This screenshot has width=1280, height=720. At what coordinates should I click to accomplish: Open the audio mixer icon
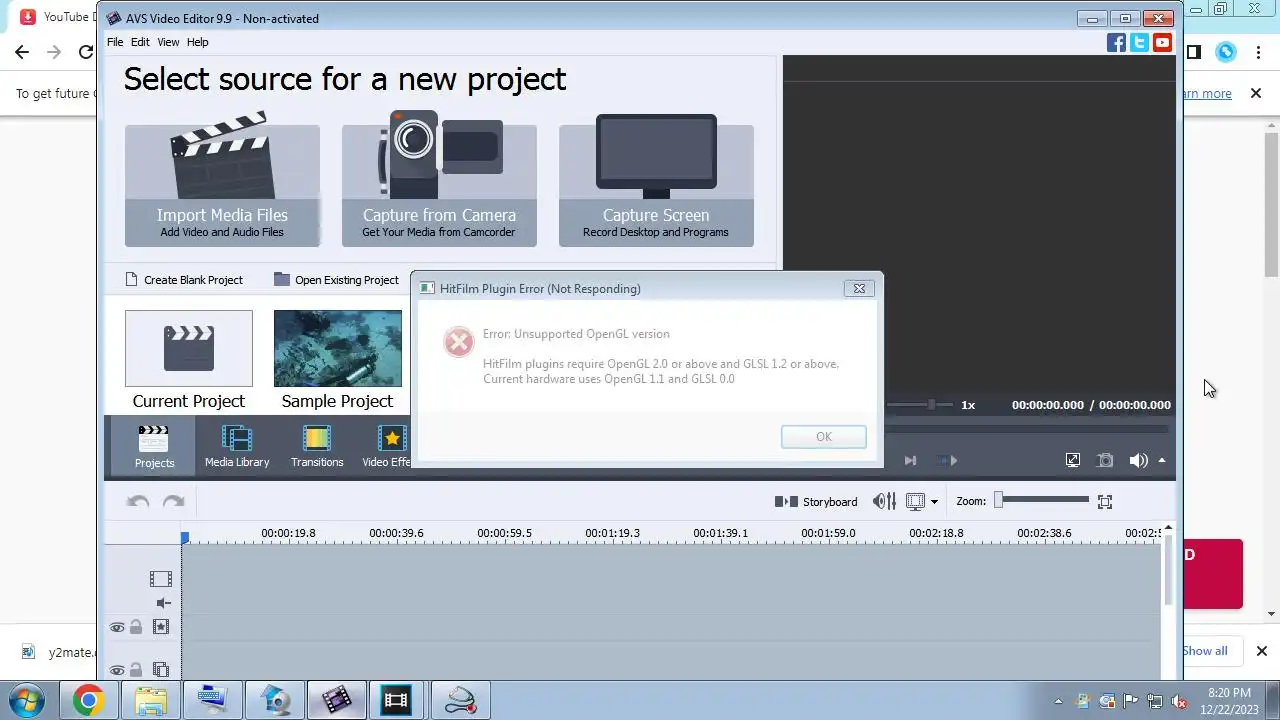point(884,502)
